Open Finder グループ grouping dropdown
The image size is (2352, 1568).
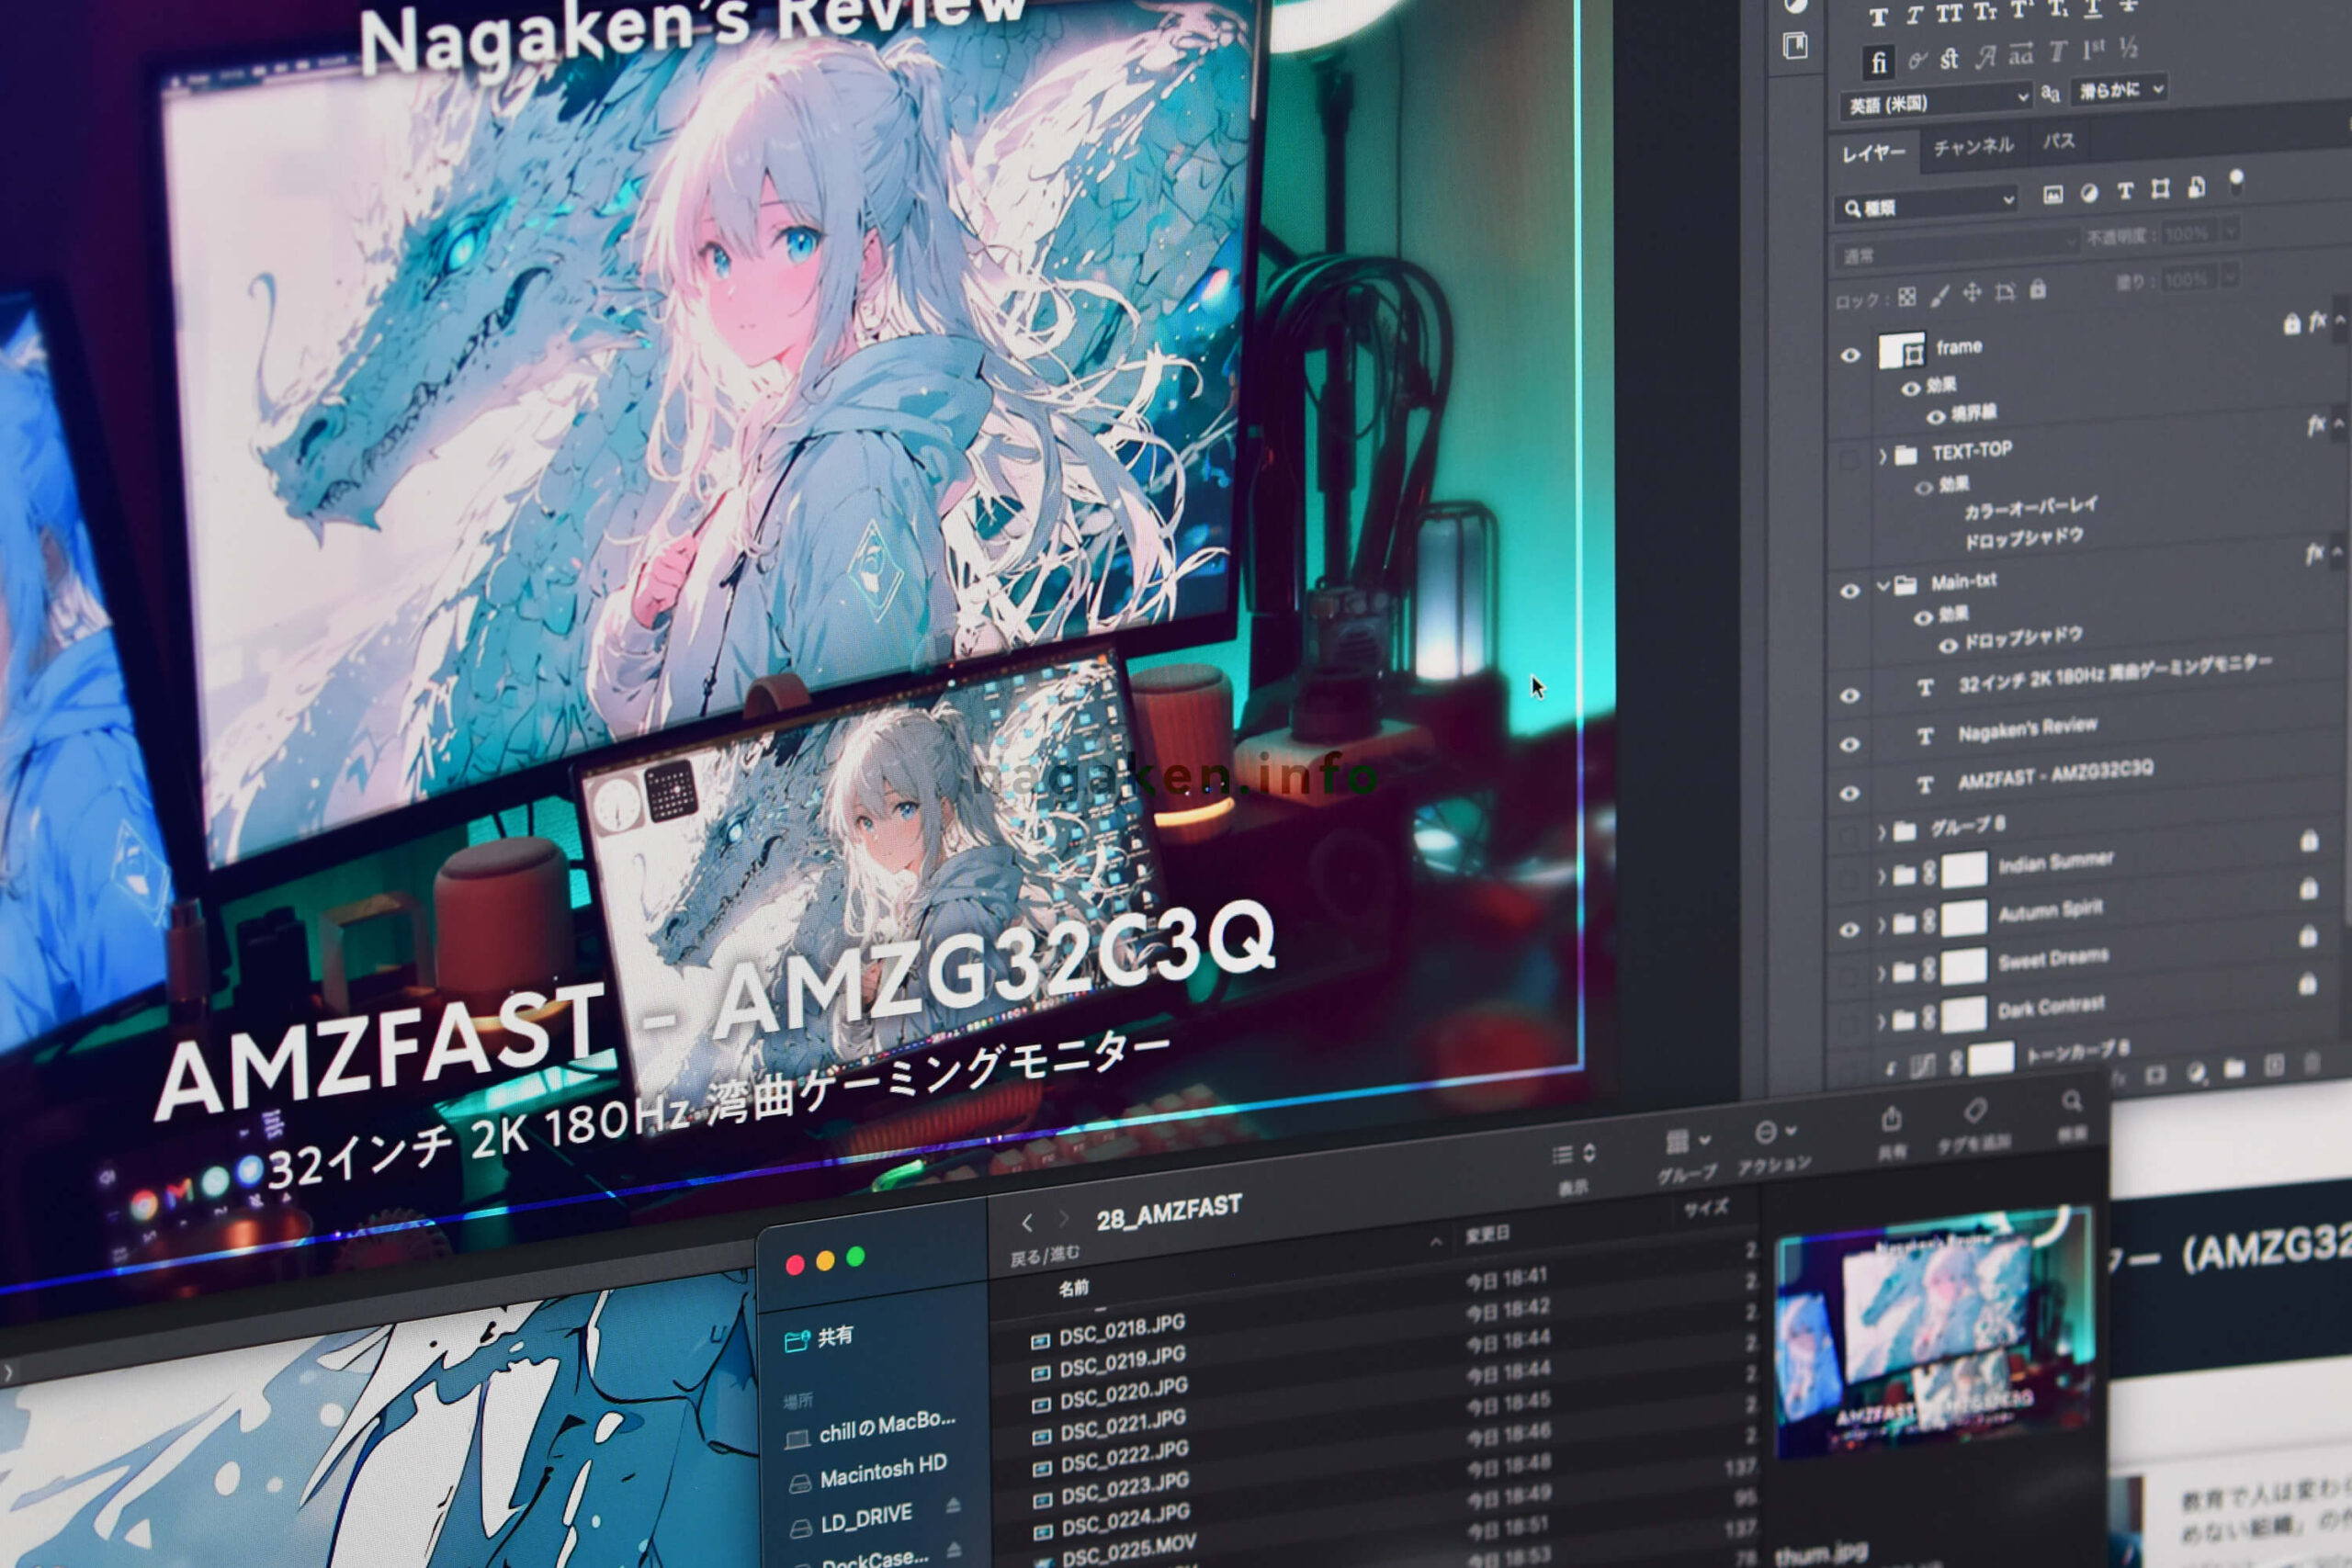[1688, 1154]
